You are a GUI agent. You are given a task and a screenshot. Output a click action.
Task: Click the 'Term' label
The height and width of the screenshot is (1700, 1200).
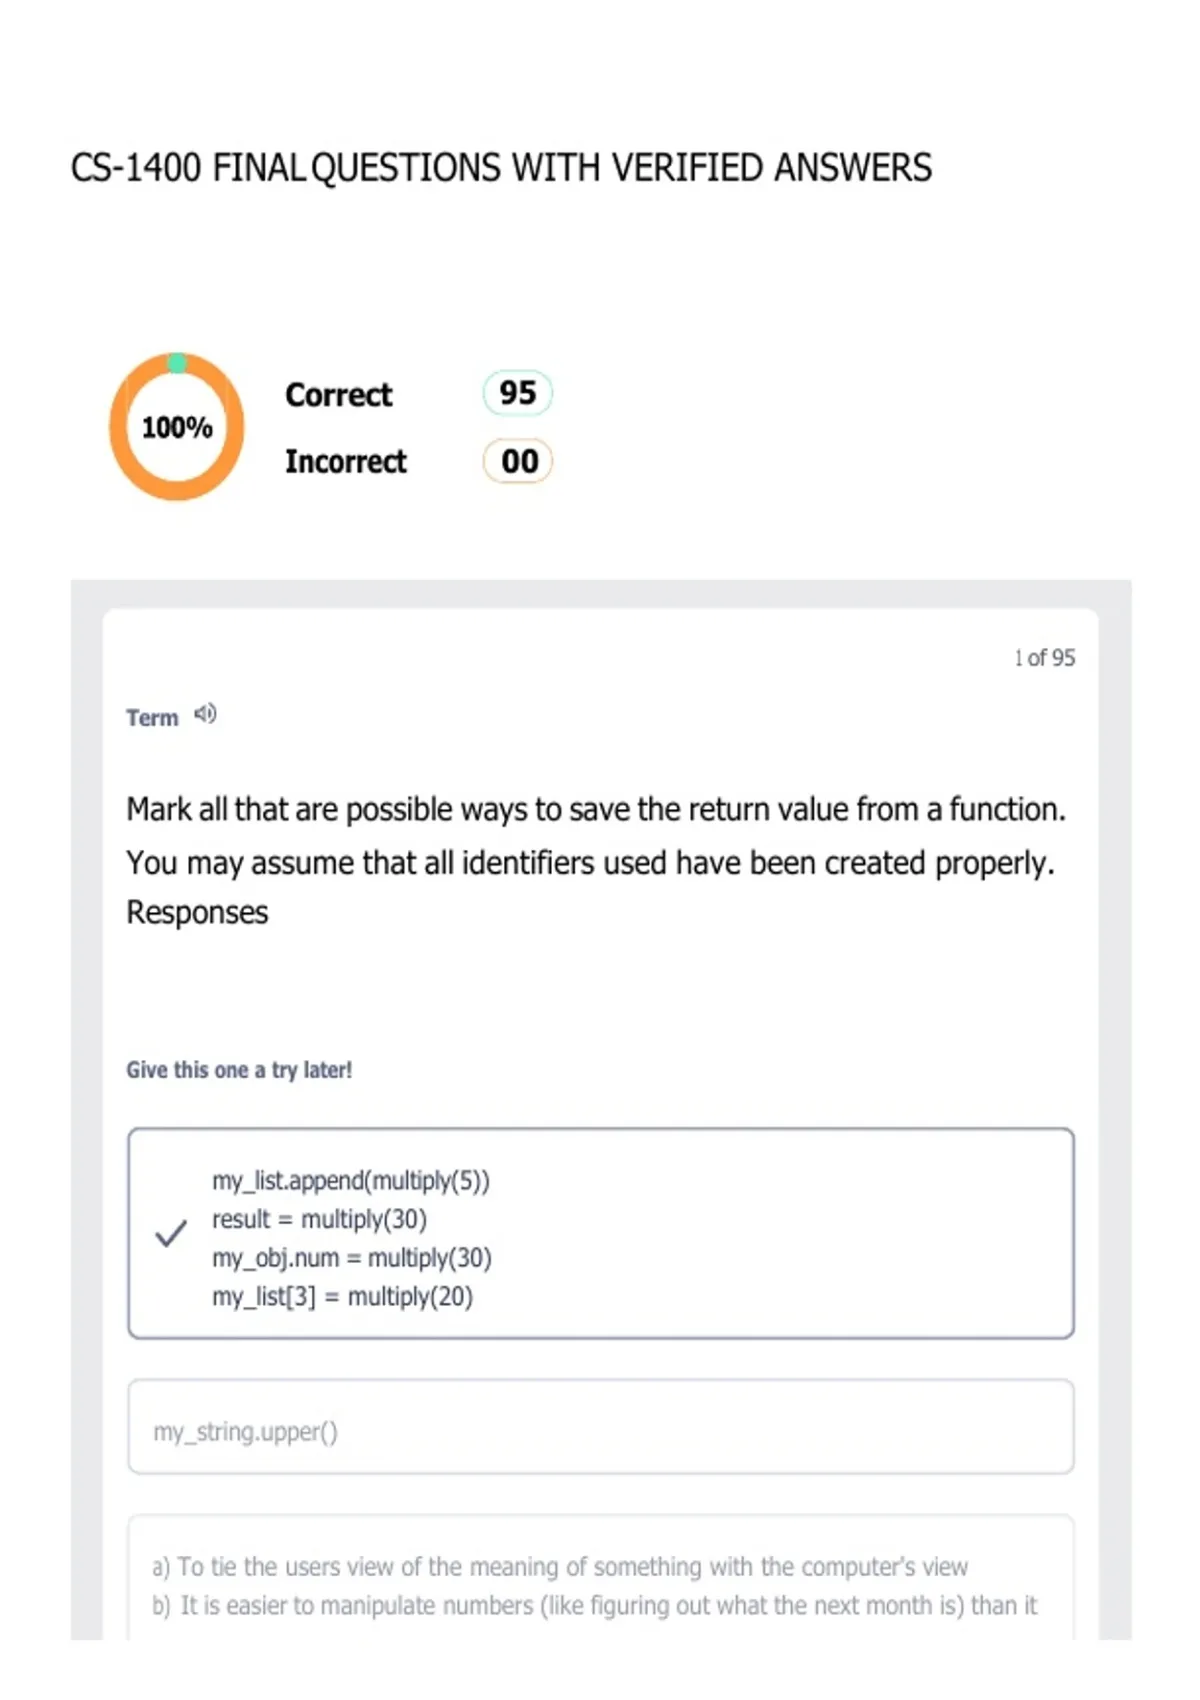(x=152, y=718)
